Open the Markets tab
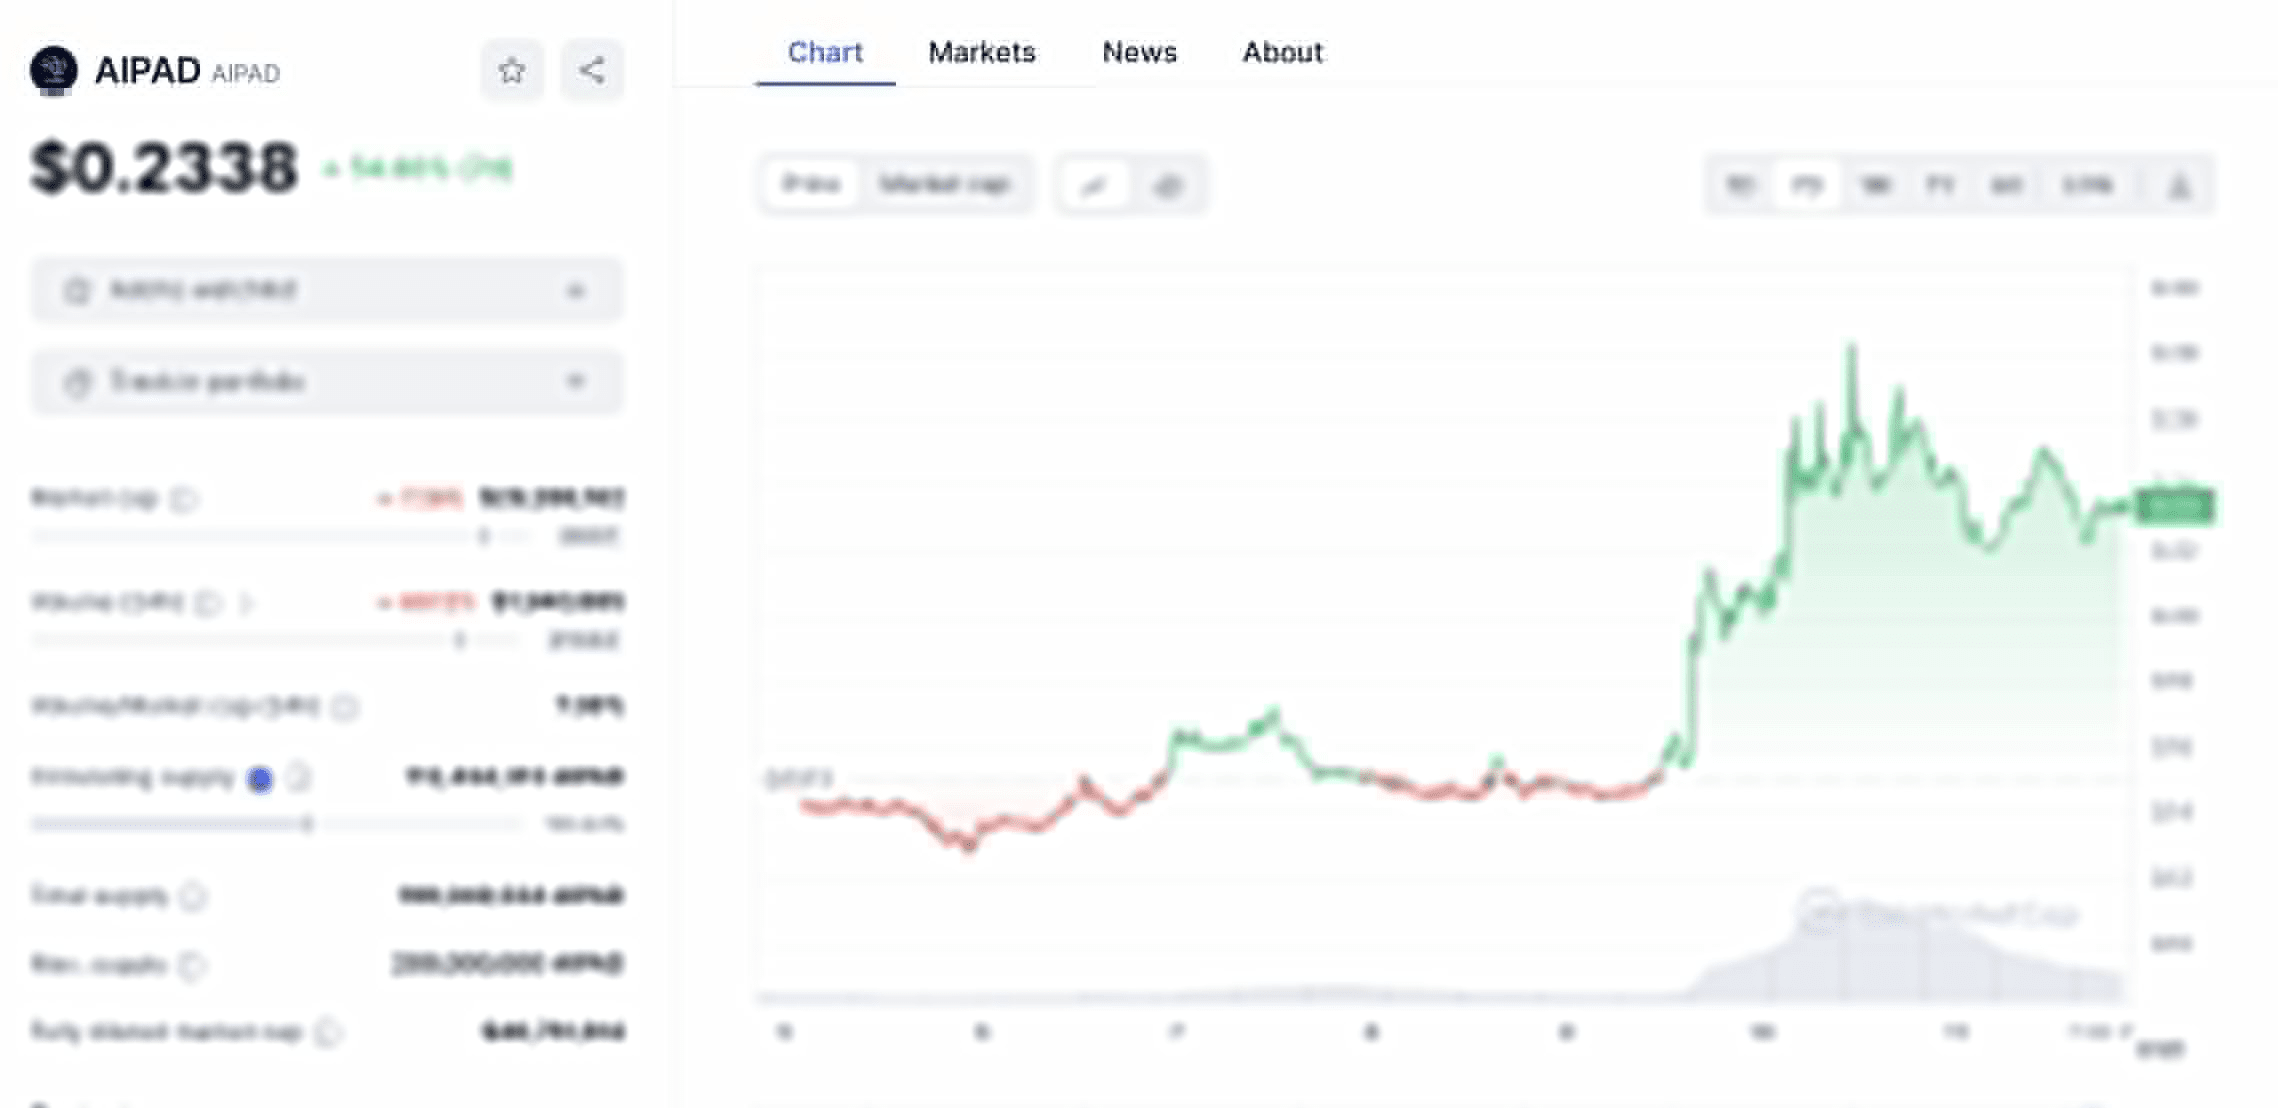The height and width of the screenshot is (1108, 2278). click(x=981, y=52)
